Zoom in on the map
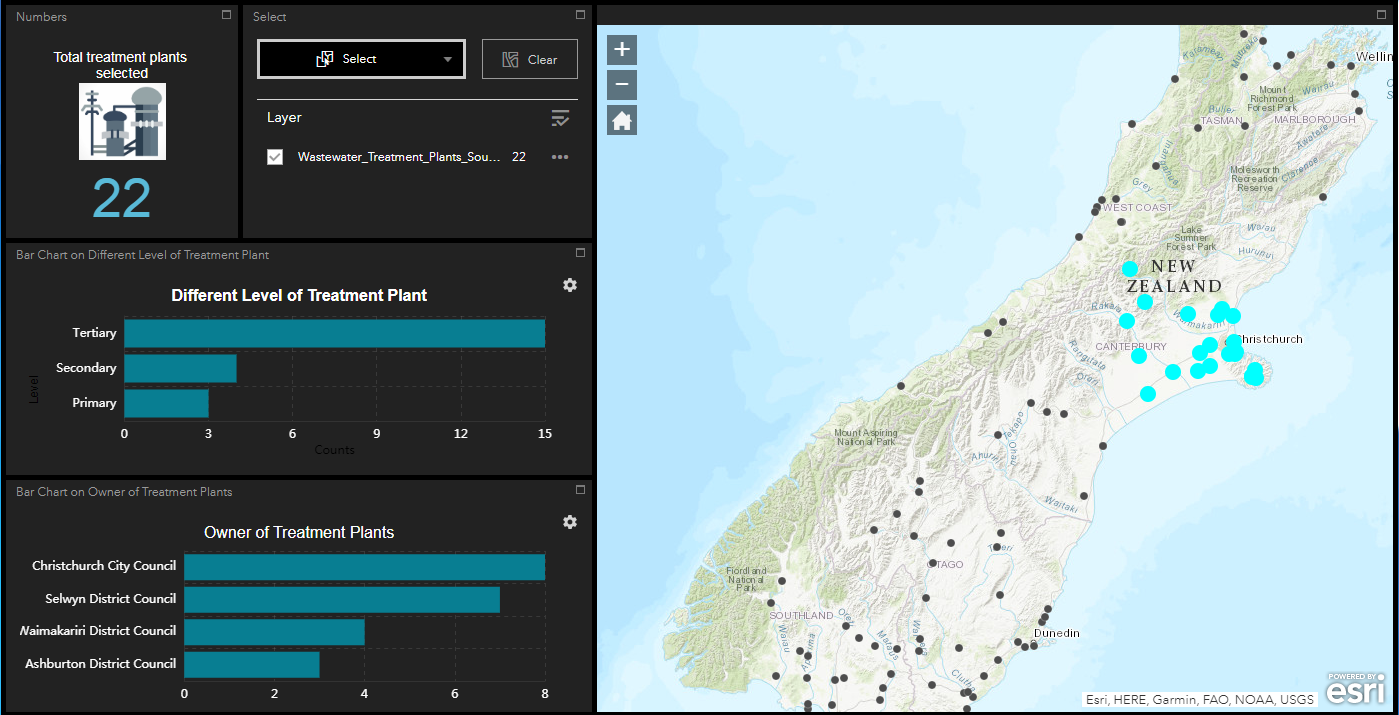 coord(621,49)
